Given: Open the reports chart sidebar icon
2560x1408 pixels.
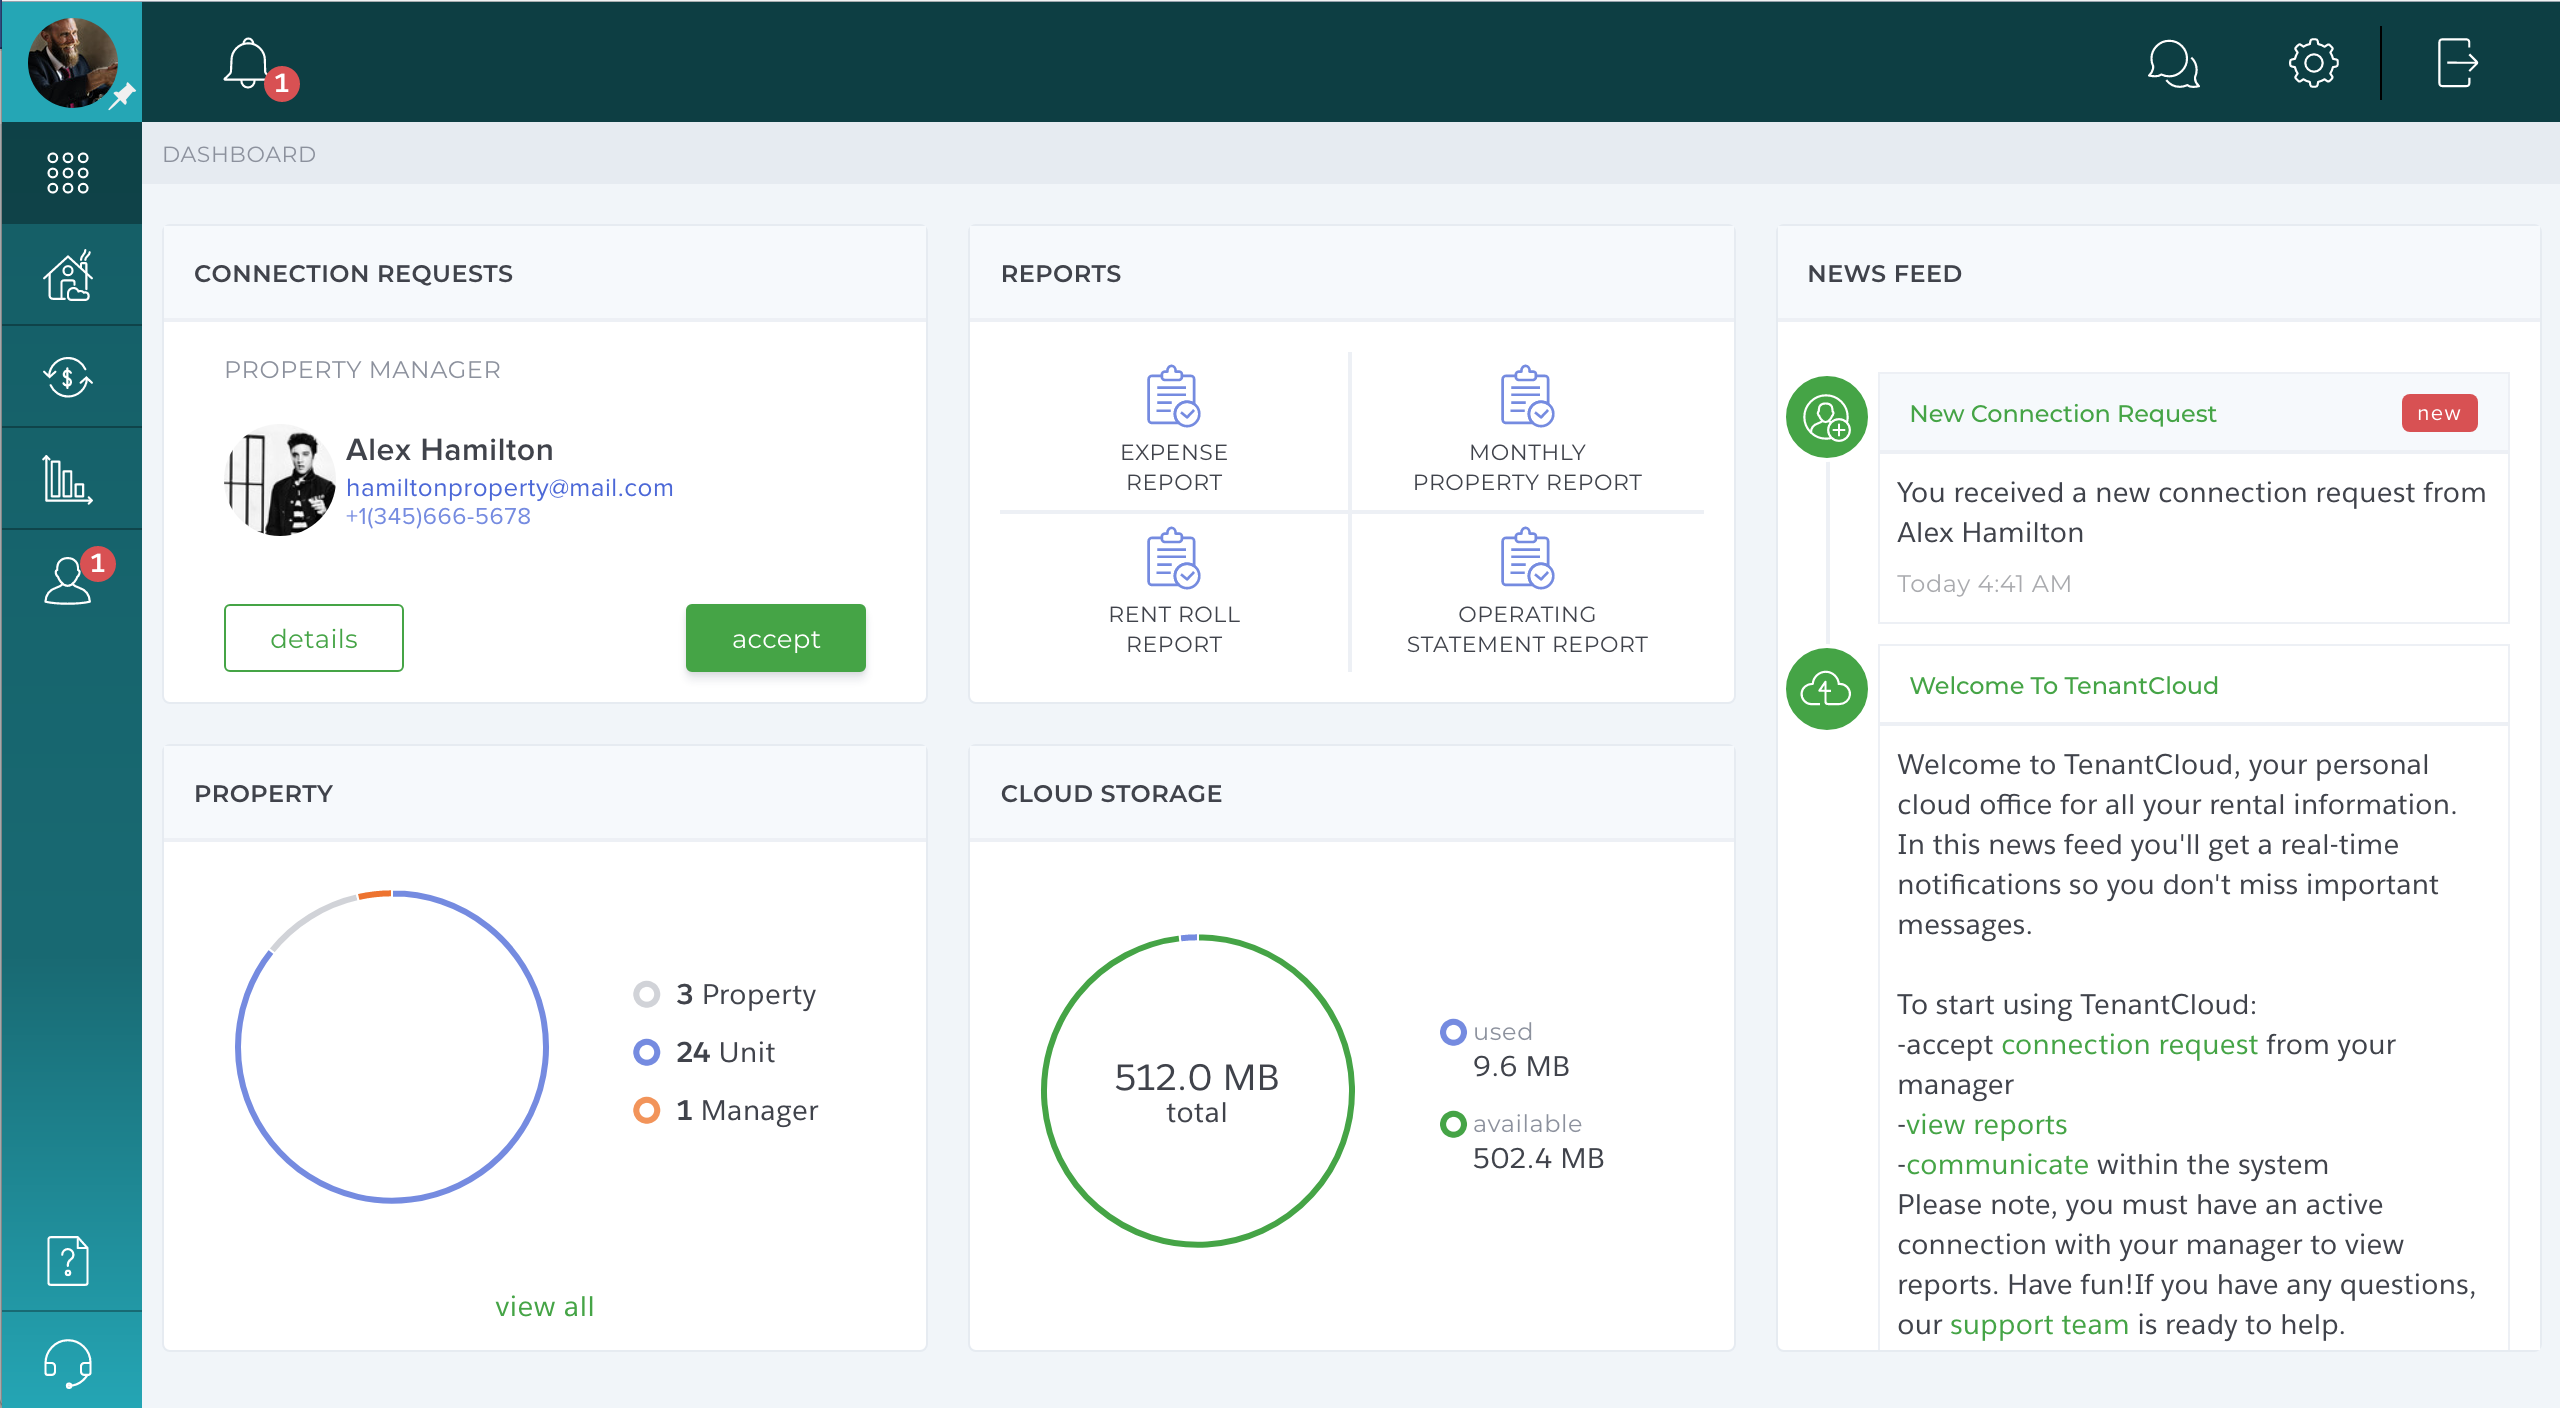Looking at the screenshot, I should coord(68,479).
